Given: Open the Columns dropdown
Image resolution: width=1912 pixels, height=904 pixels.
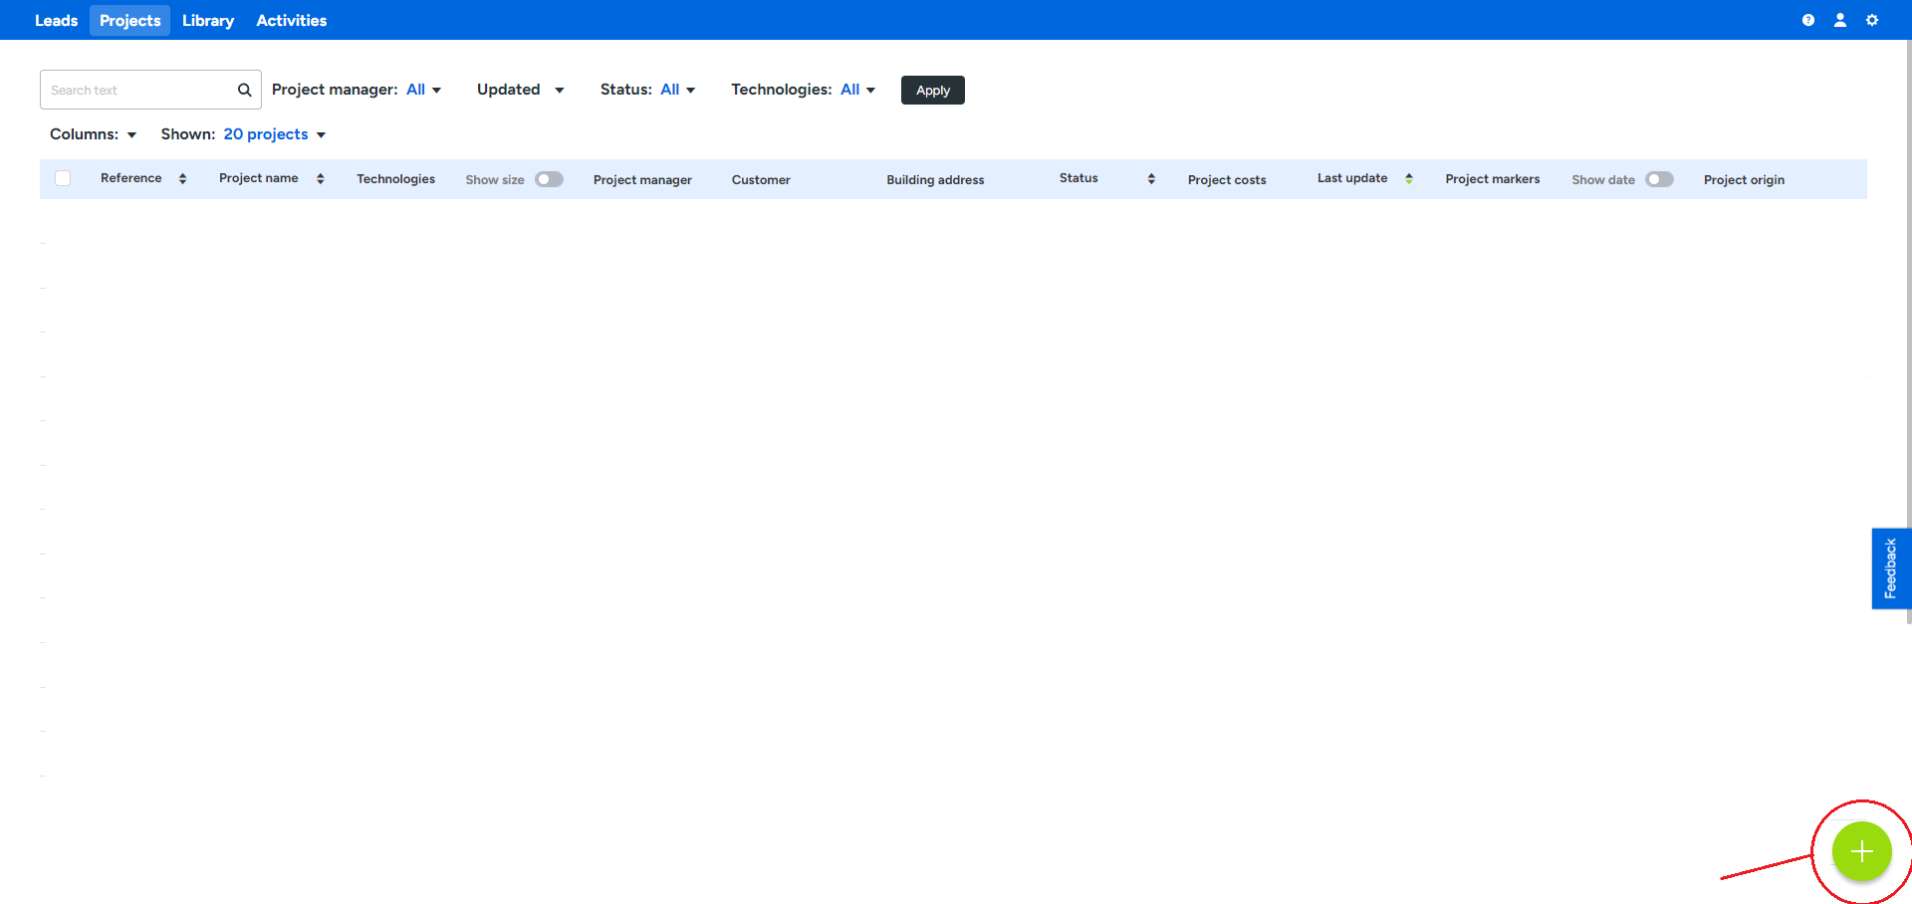Looking at the screenshot, I should coord(93,134).
